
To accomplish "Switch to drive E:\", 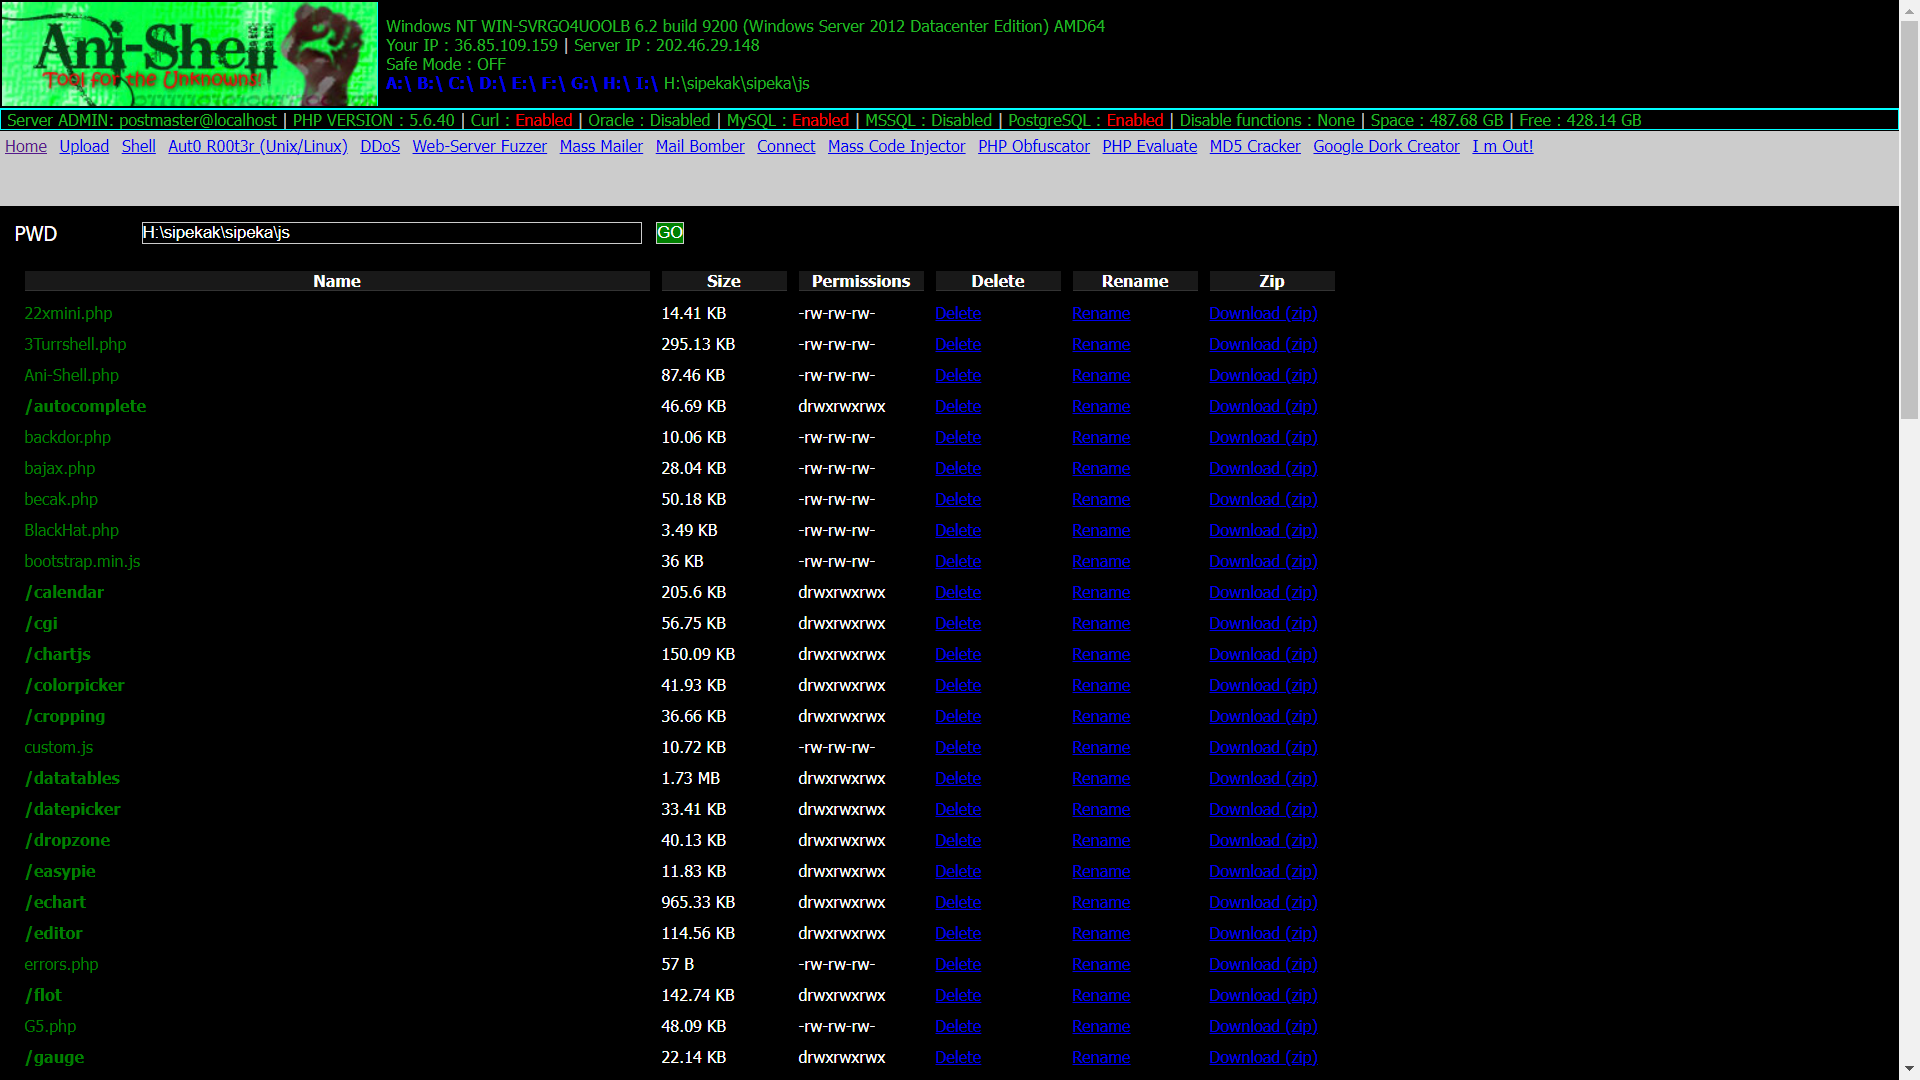I will point(524,84).
